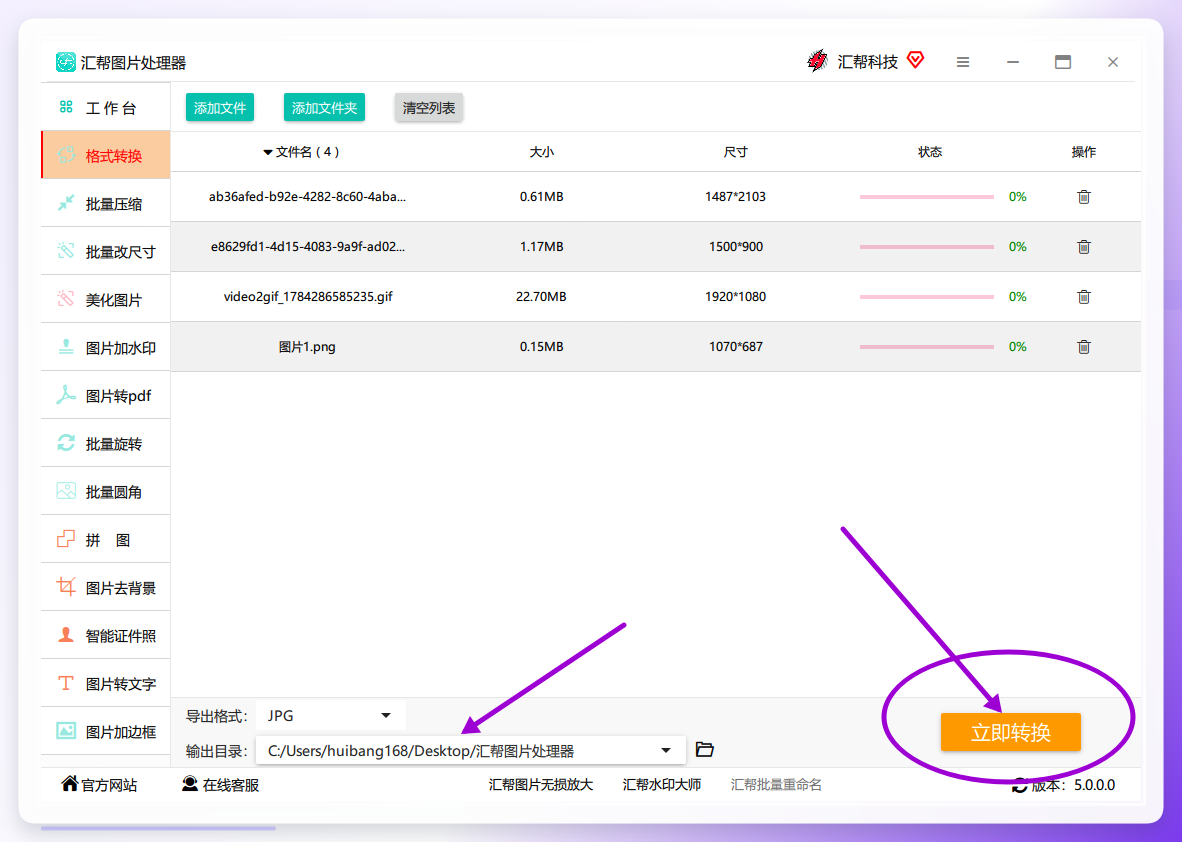Expand the 输出目录 path dropdown arrow
The image size is (1182, 842).
666,751
